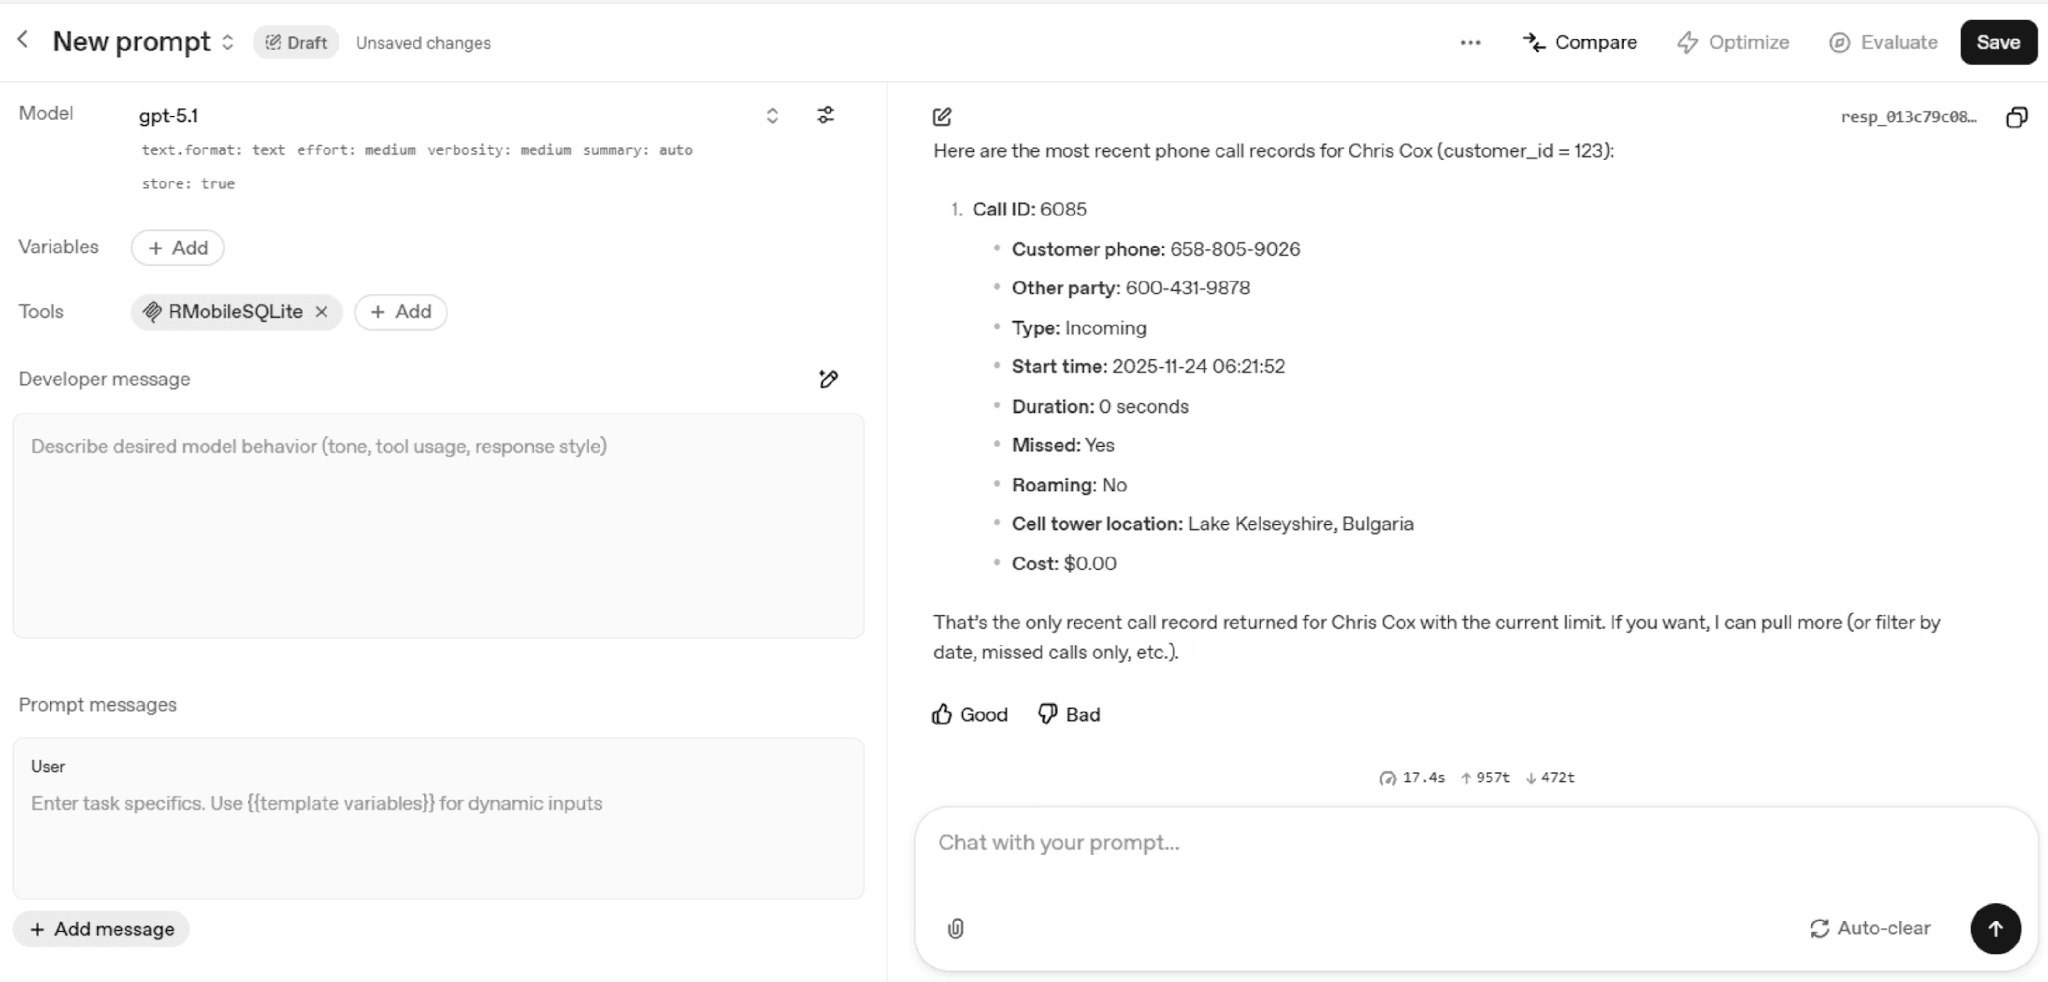The image size is (2048, 982).
Task: Click the Add message button
Action: 101,929
